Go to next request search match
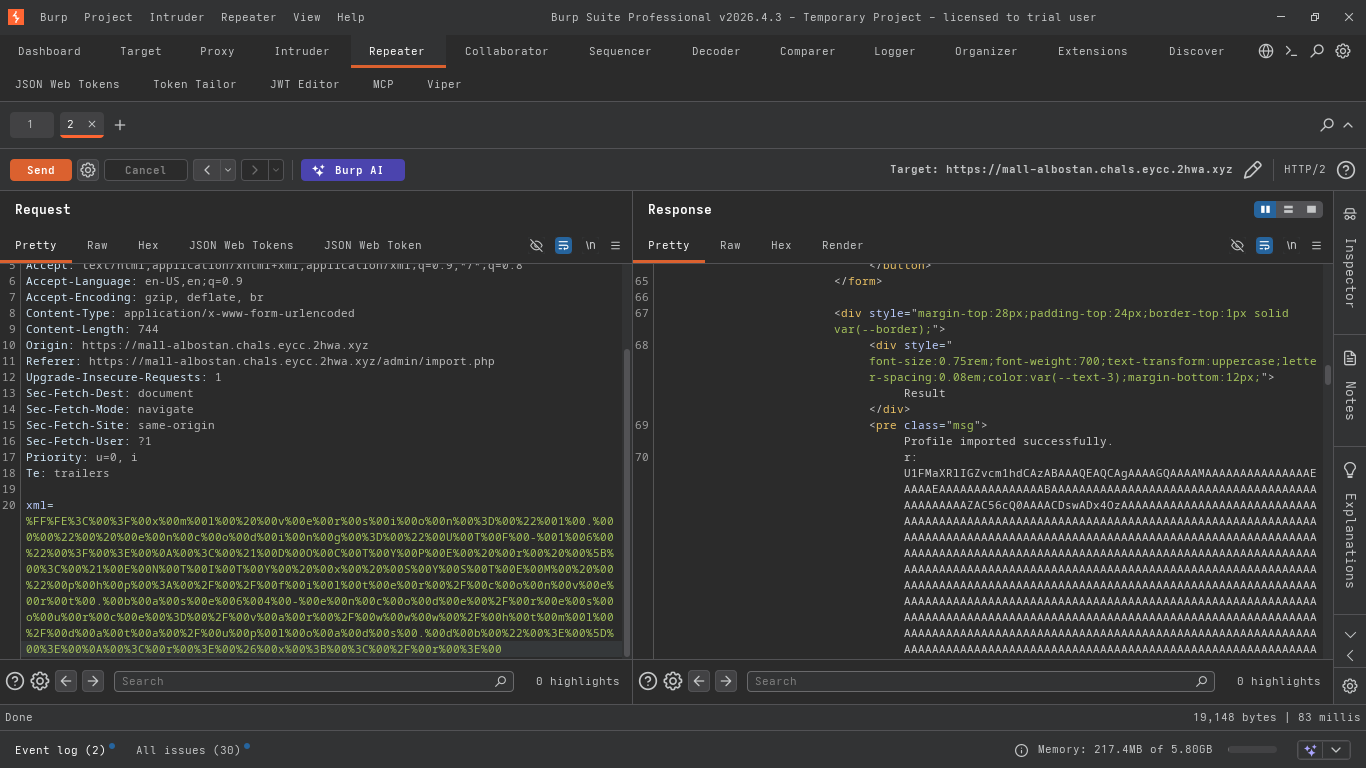Viewport: 1366px width, 768px height. pos(93,681)
